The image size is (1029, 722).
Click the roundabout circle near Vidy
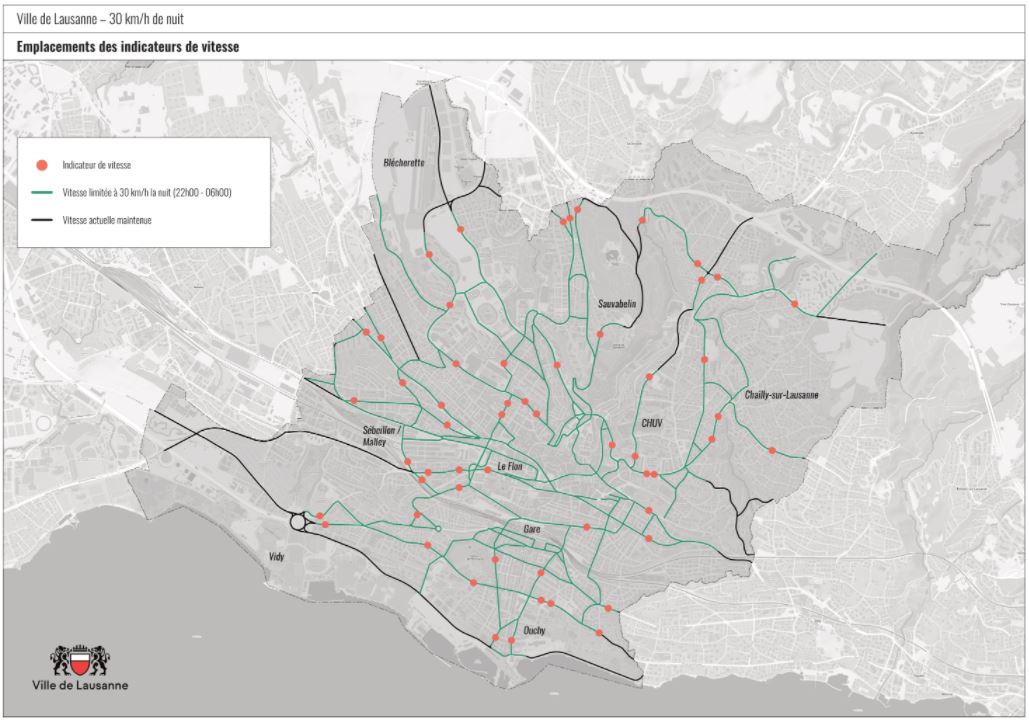coord(297,522)
